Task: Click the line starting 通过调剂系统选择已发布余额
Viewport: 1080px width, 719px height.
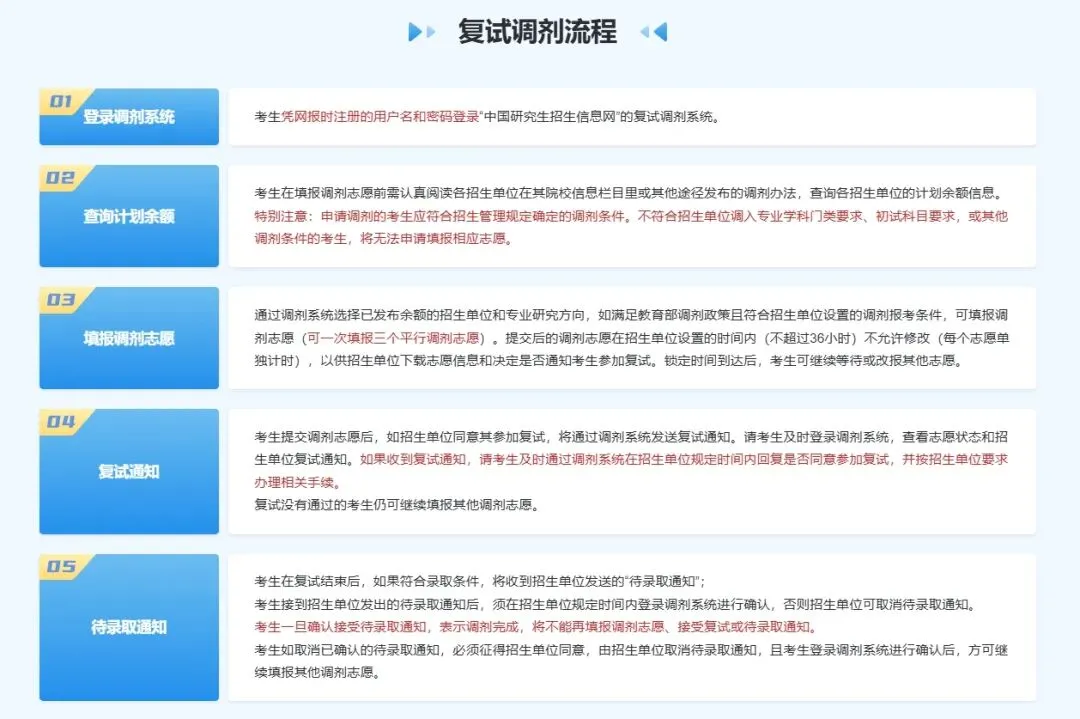Action: click(x=631, y=315)
